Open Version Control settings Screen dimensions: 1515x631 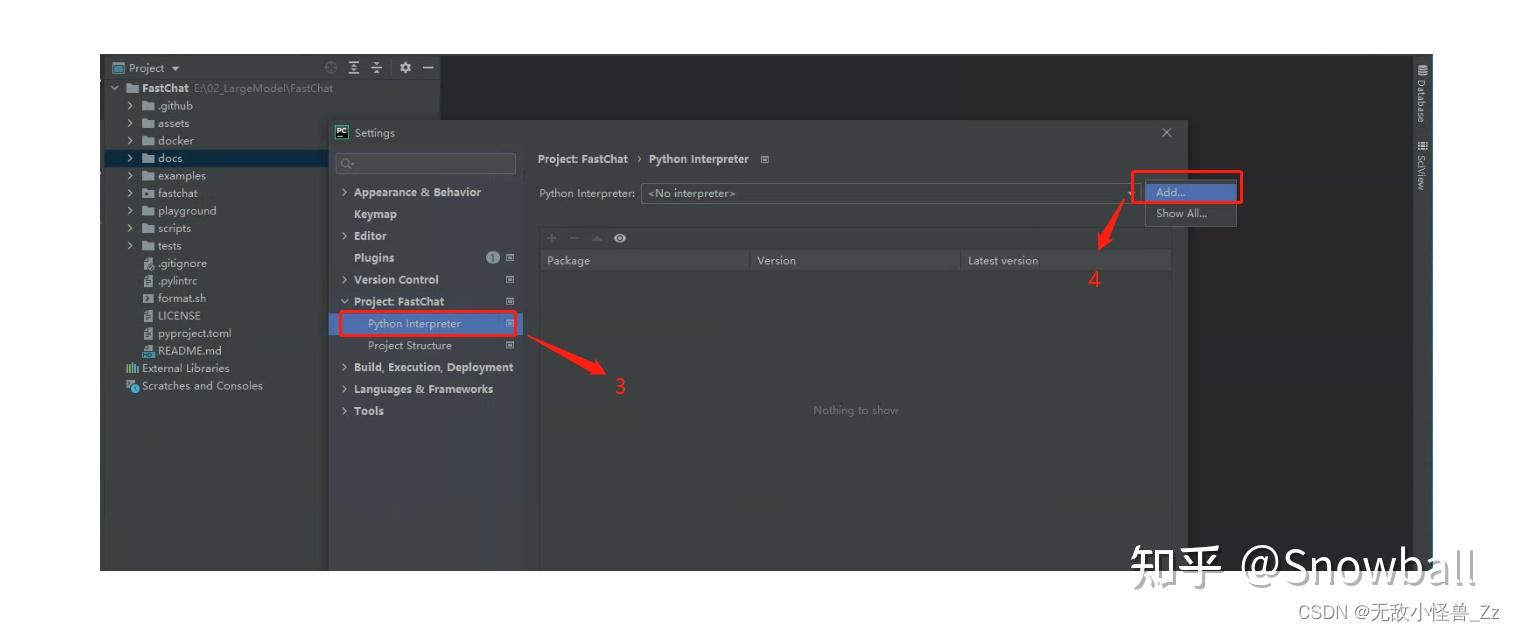396,280
